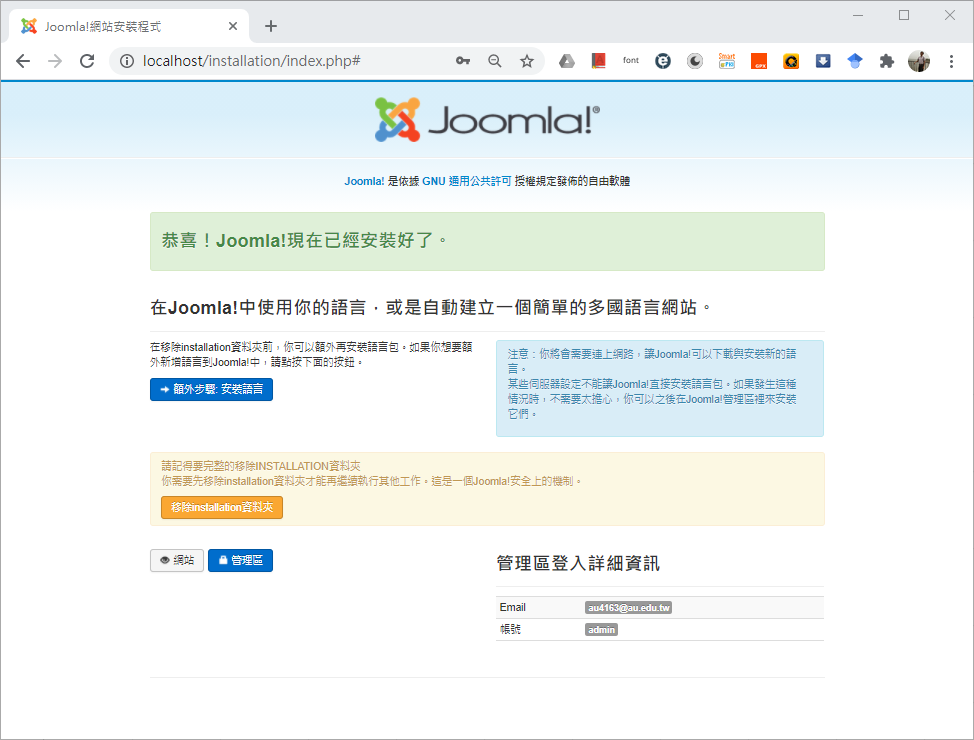This screenshot has width=974, height=740.
Task: Click the blue 注意 network notice box
Action: click(660, 388)
